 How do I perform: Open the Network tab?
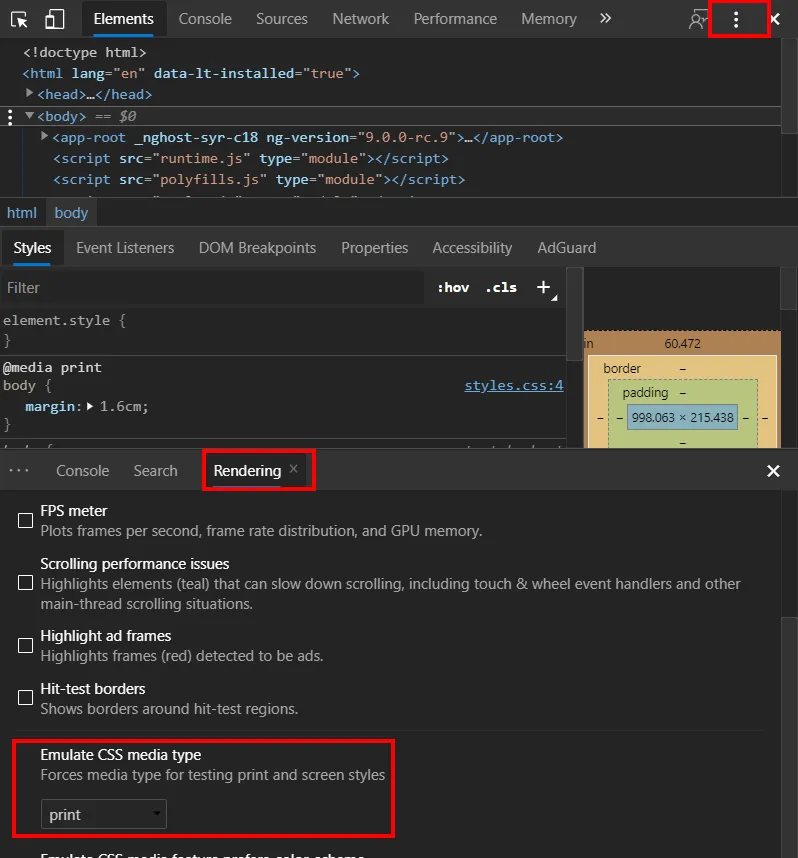[x=361, y=19]
